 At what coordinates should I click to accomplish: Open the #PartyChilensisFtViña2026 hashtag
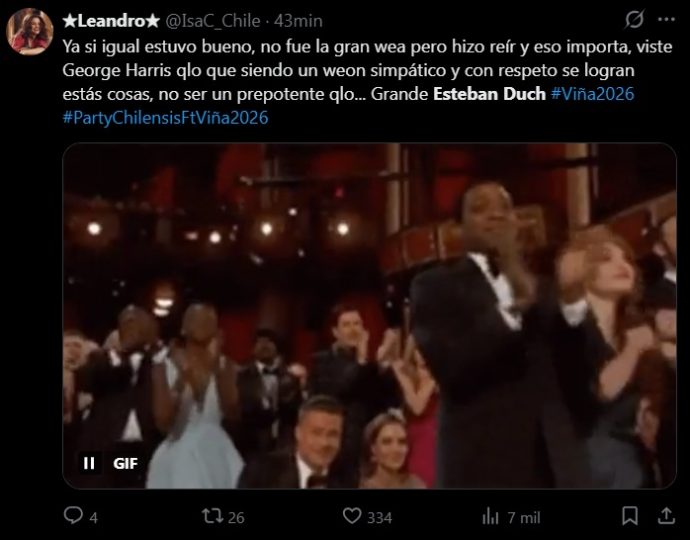pyautogui.click(x=165, y=118)
